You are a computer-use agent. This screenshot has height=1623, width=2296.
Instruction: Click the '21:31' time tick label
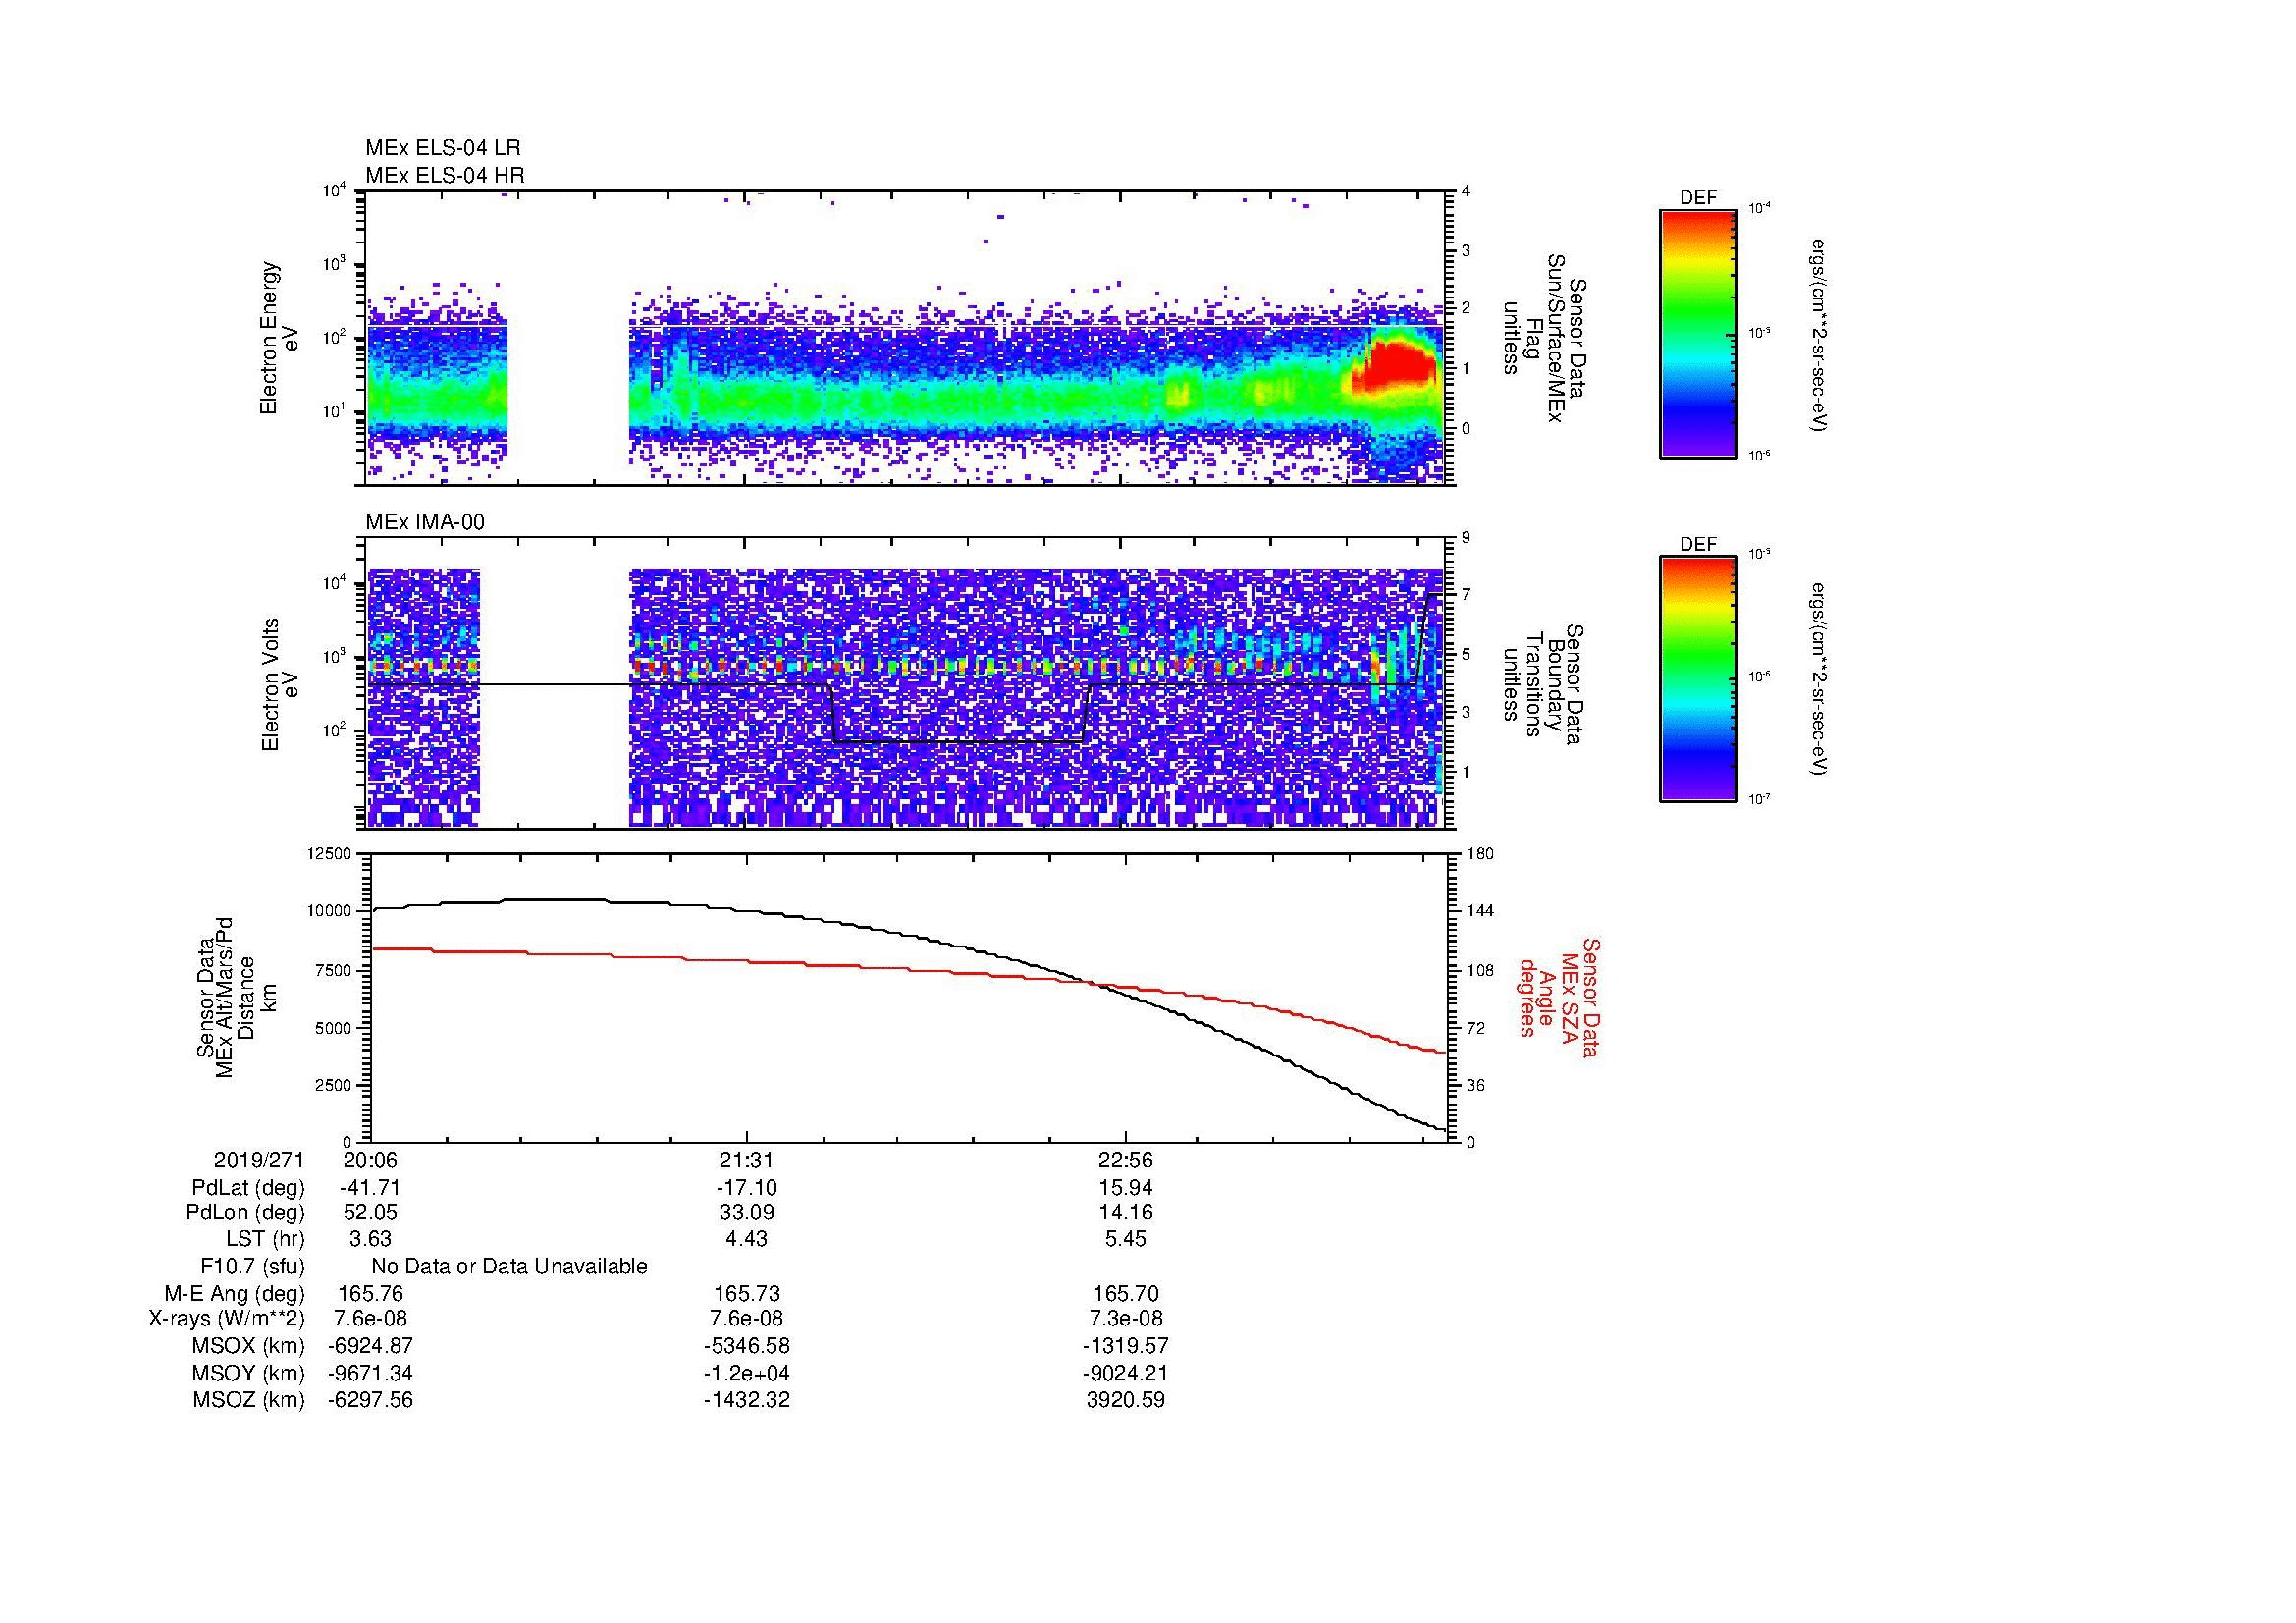point(746,1160)
